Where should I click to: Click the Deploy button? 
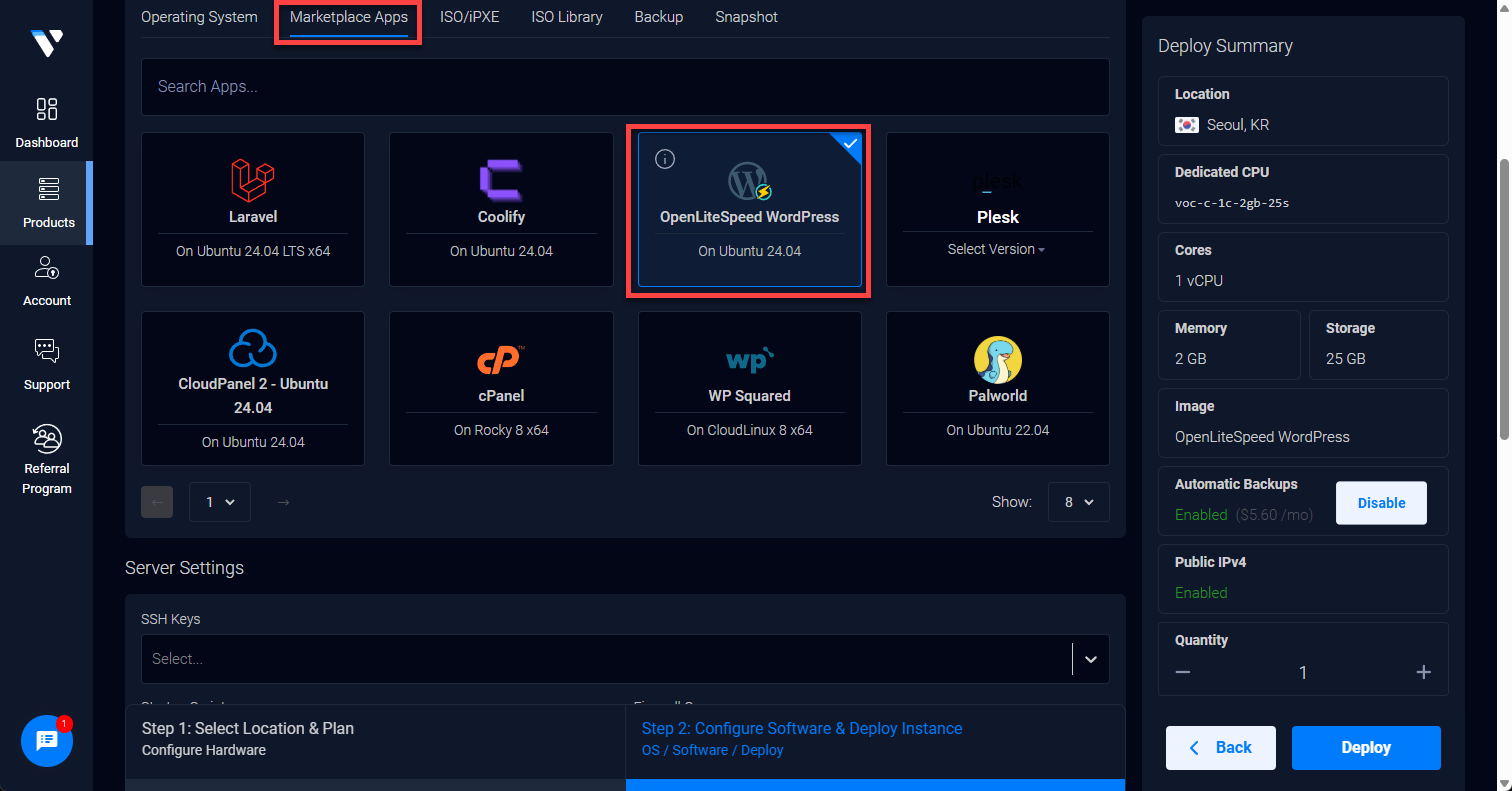(x=1366, y=748)
